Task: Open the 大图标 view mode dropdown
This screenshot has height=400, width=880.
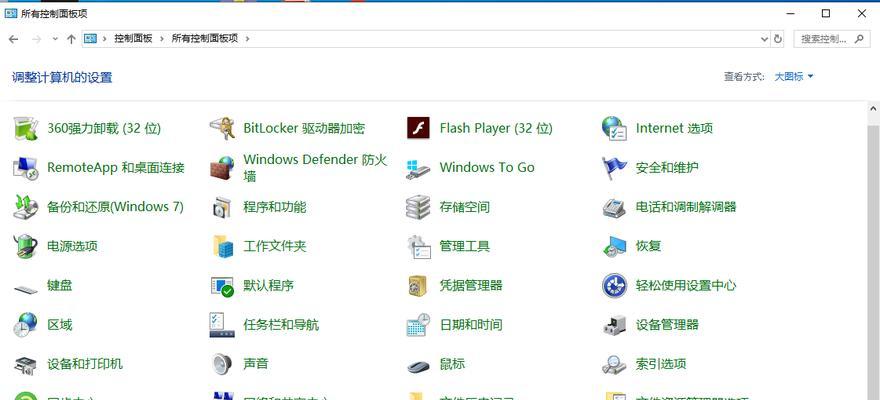Action: point(794,77)
